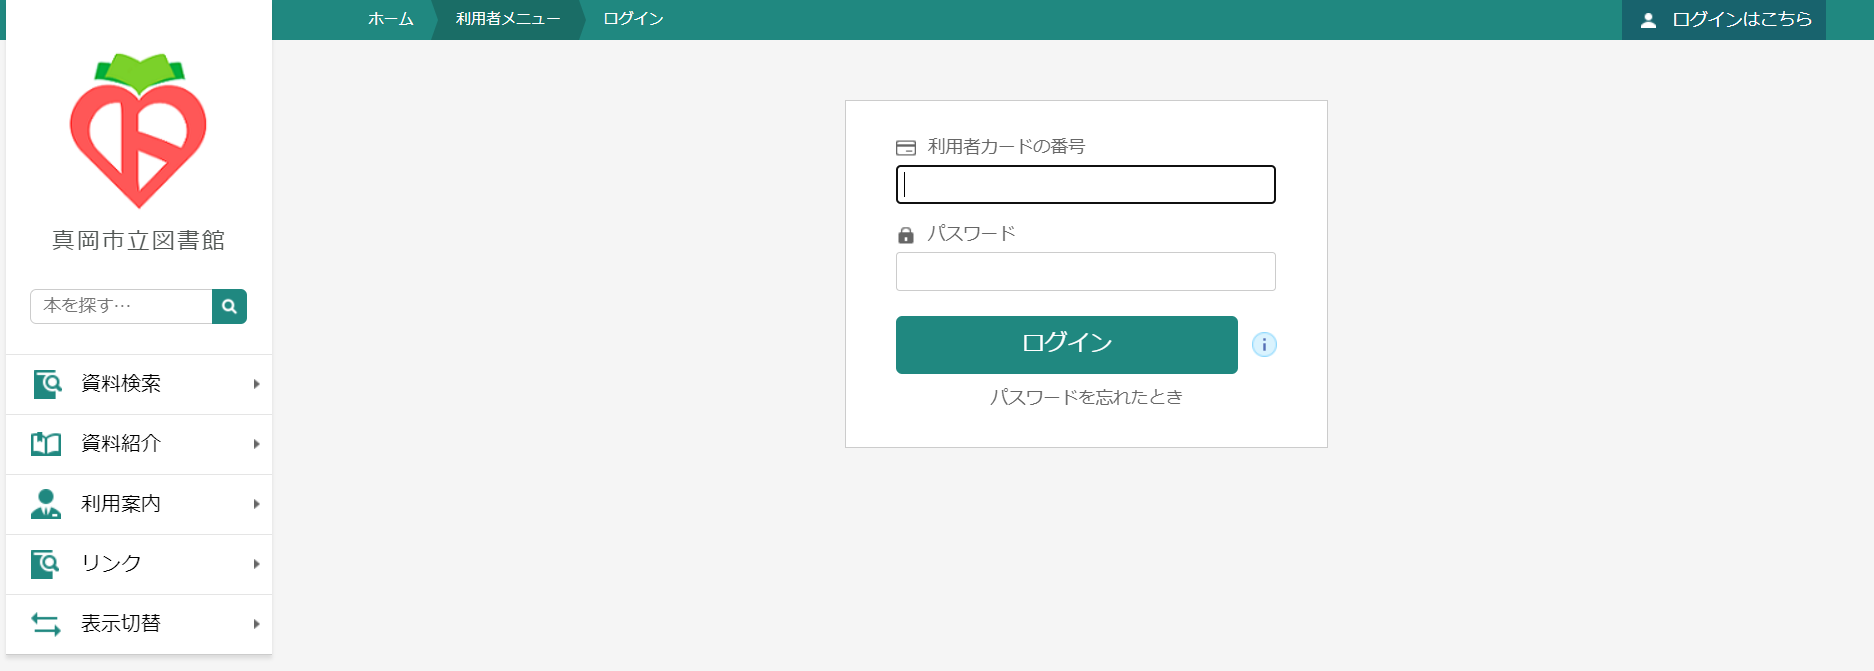1874x671 pixels.
Task: Click the 資料検索 book-search icon
Action: (47, 384)
